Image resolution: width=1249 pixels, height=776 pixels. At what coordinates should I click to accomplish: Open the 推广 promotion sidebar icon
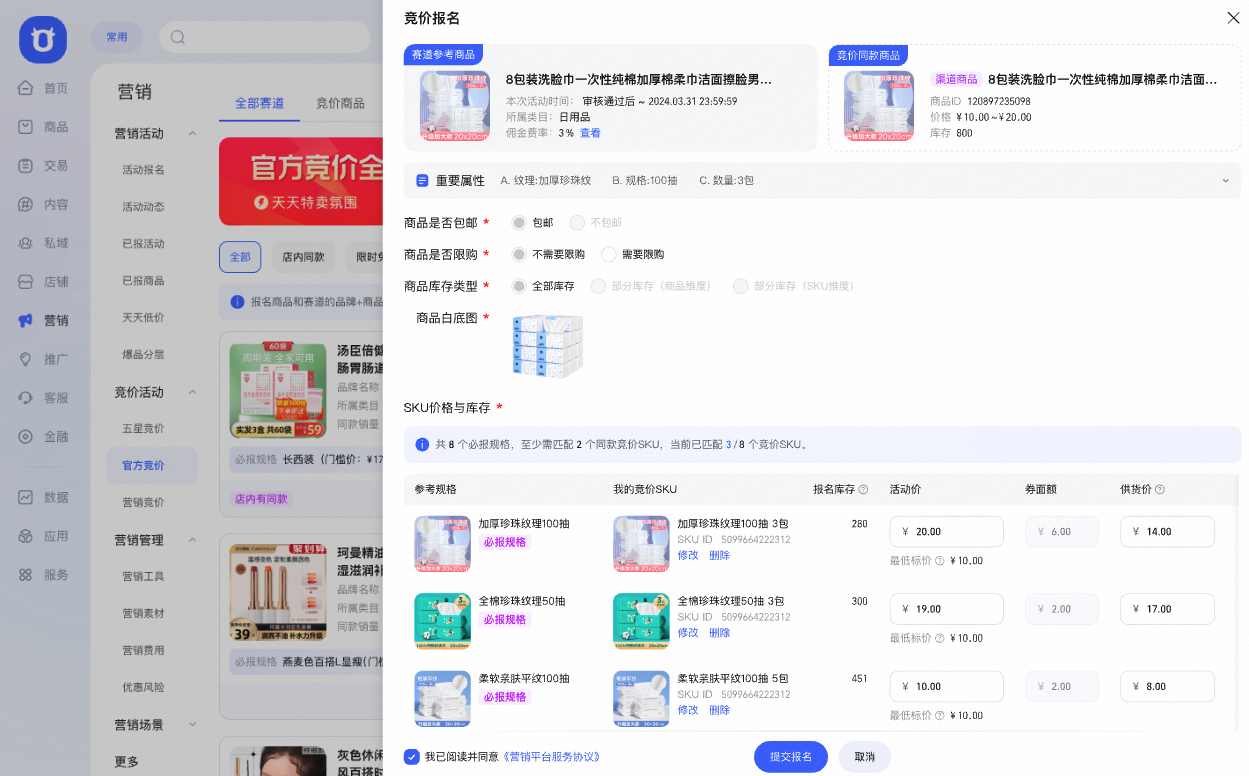coord(26,359)
